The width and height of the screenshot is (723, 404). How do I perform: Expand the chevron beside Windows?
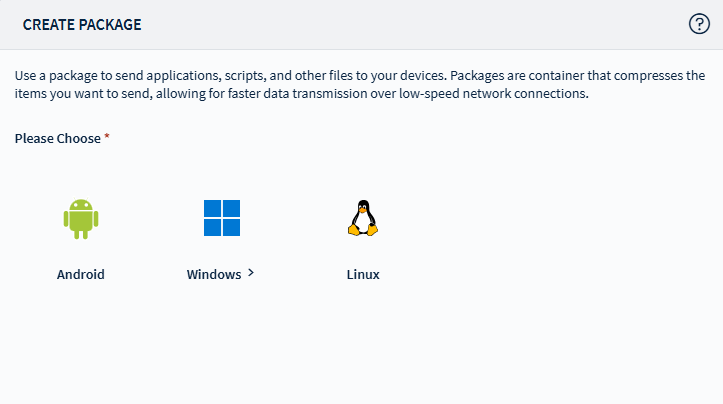pos(250,273)
